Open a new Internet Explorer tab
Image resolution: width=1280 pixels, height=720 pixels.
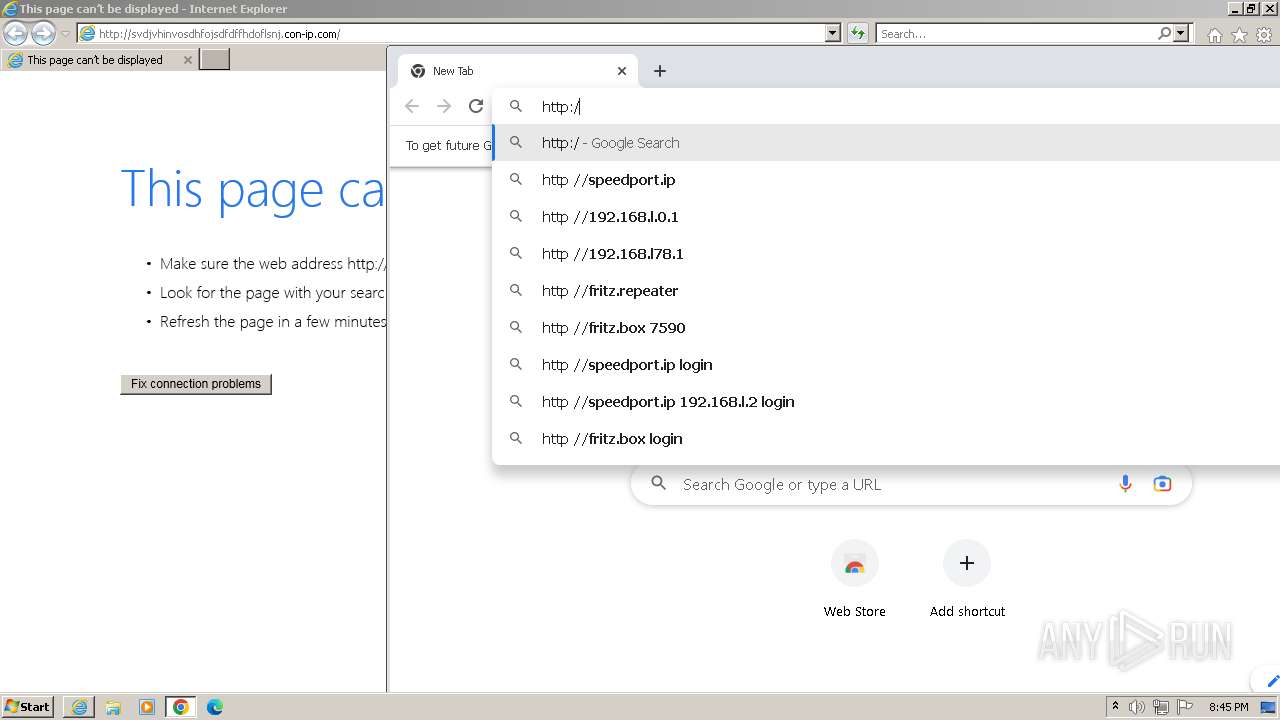click(215, 60)
